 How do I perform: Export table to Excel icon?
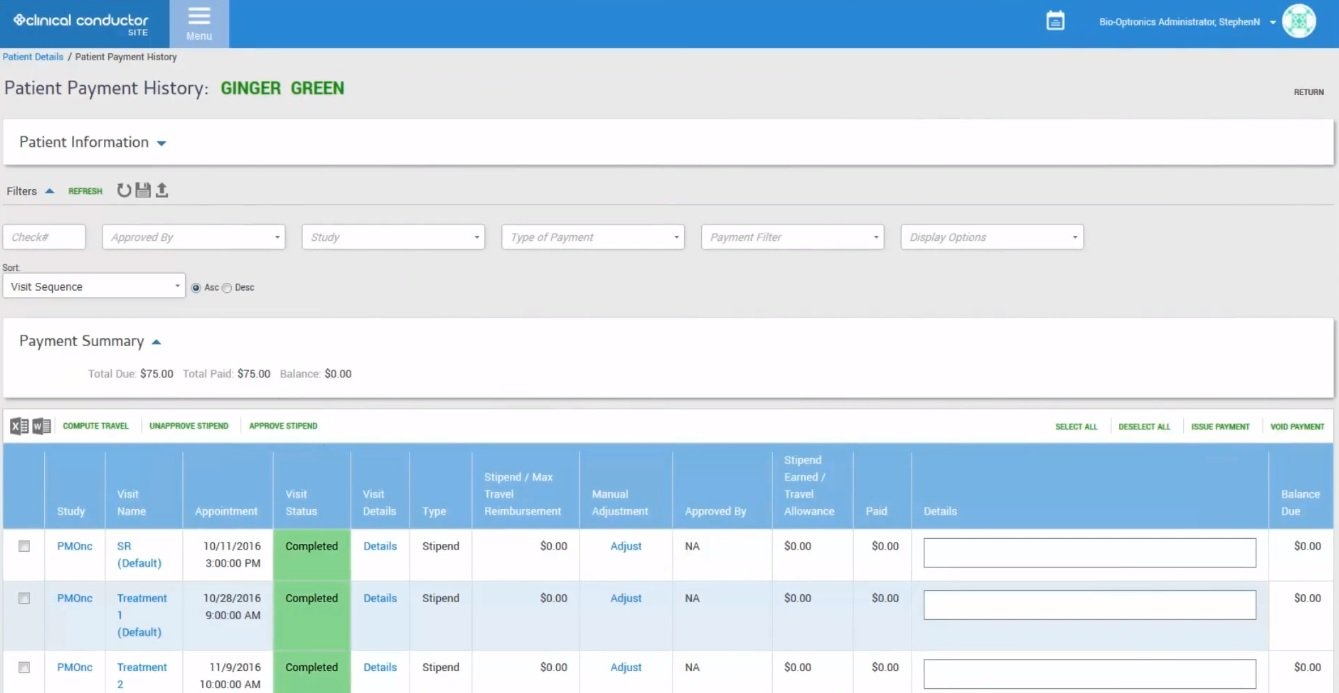pyautogui.click(x=19, y=426)
